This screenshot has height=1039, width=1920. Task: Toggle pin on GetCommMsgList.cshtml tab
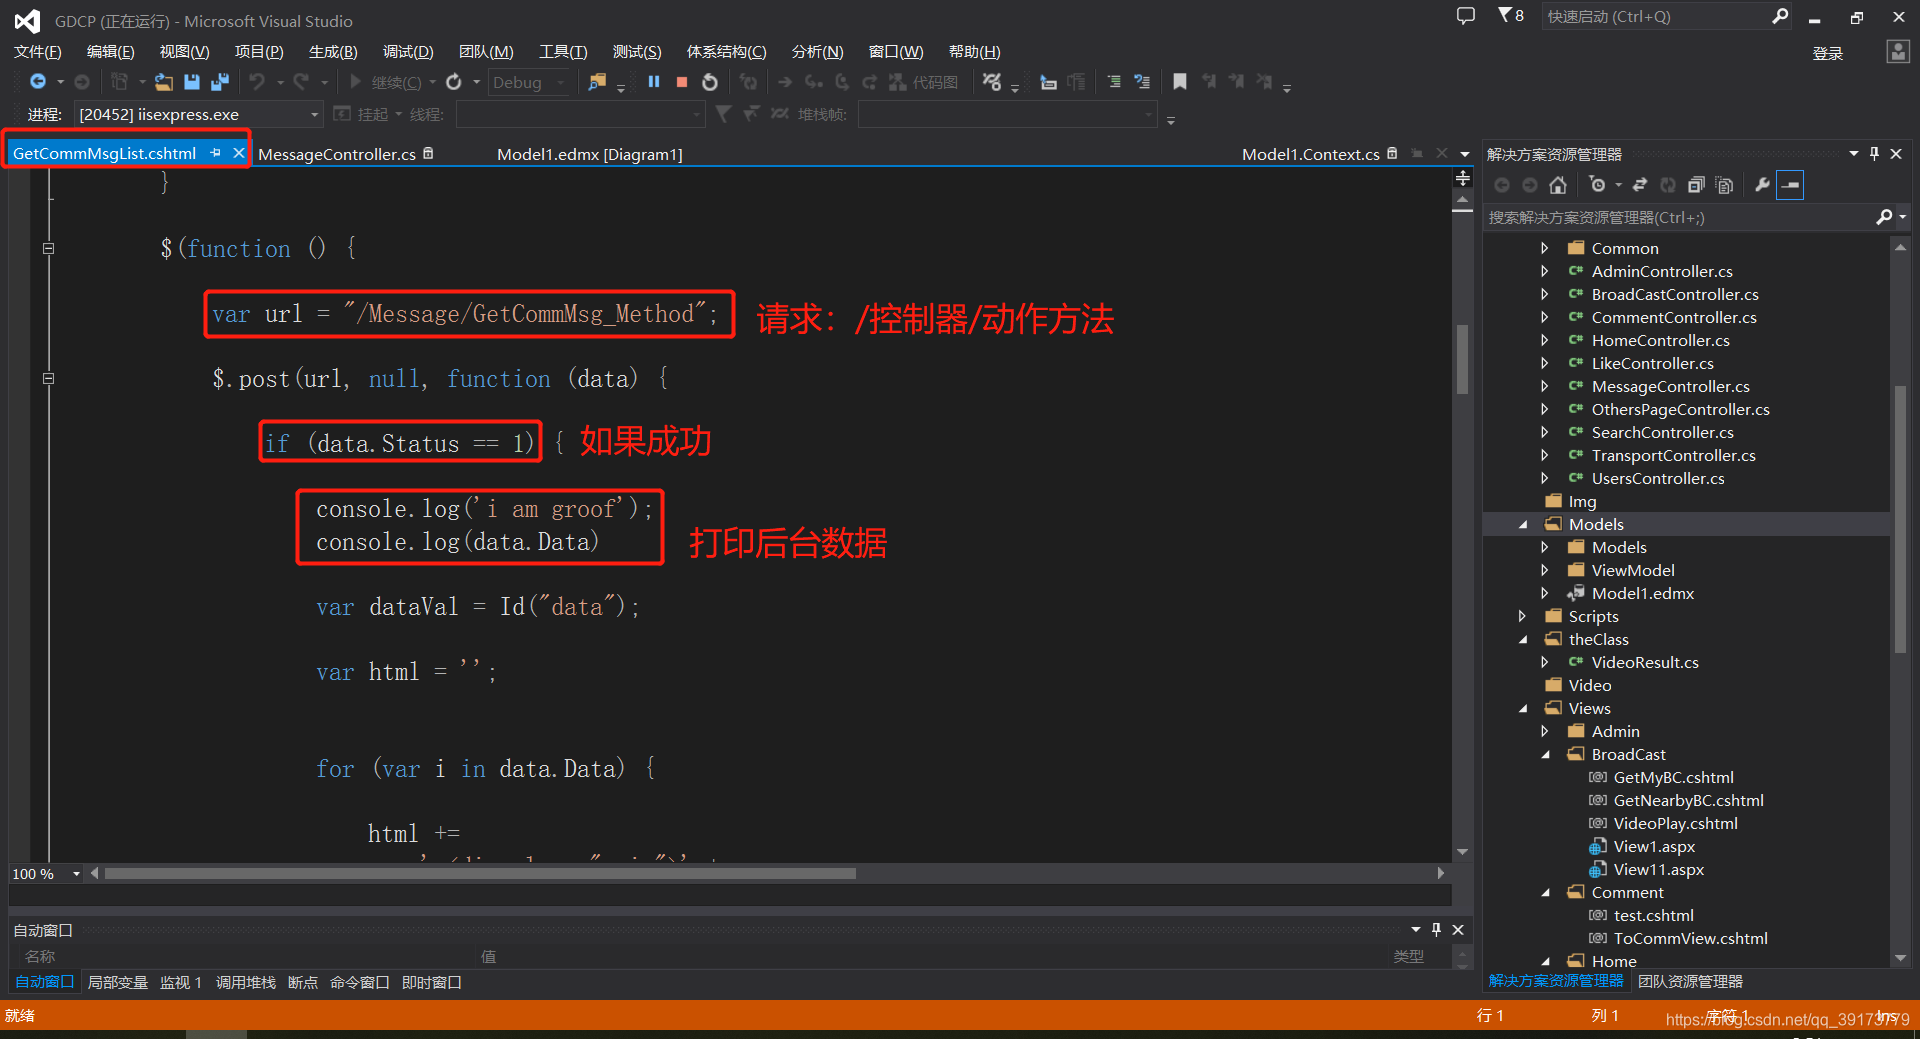[x=216, y=153]
